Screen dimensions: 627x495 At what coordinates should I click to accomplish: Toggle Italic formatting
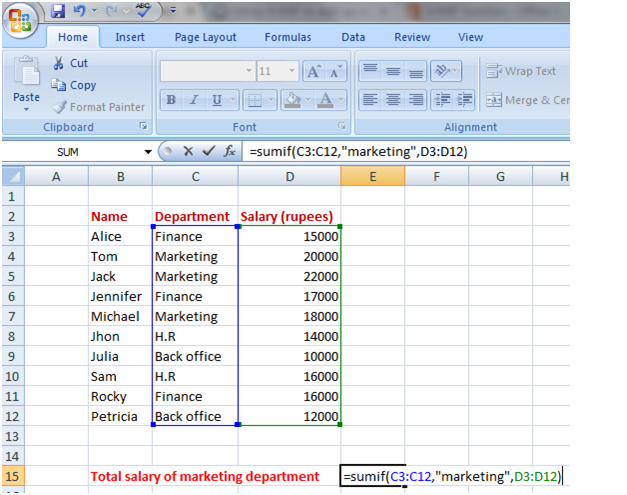pyautogui.click(x=194, y=100)
